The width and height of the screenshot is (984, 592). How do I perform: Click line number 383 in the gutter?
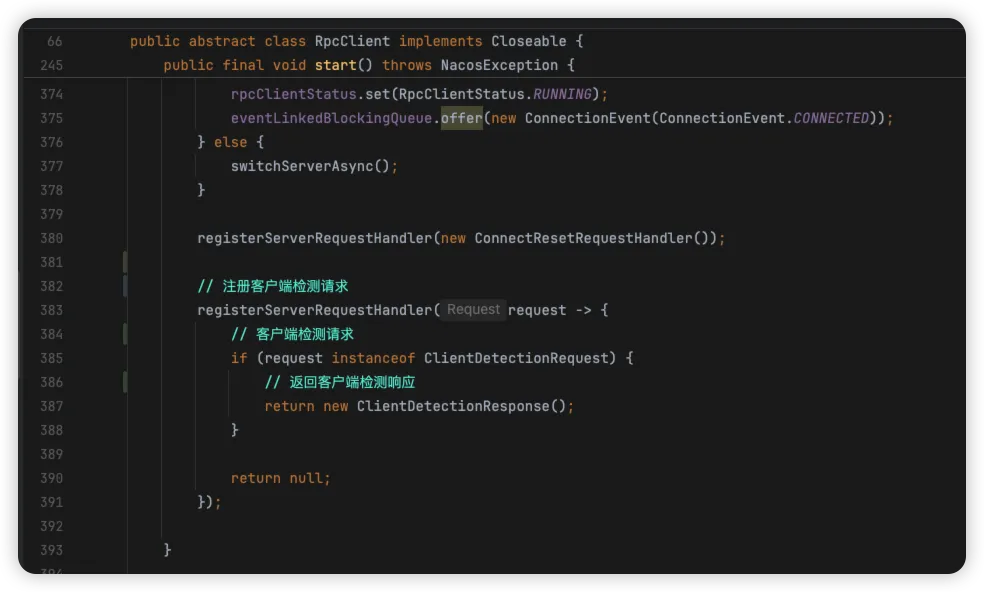point(51,310)
